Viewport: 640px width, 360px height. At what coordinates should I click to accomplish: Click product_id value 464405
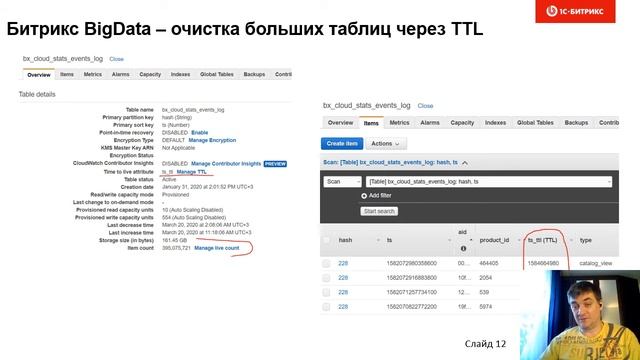[x=489, y=264]
